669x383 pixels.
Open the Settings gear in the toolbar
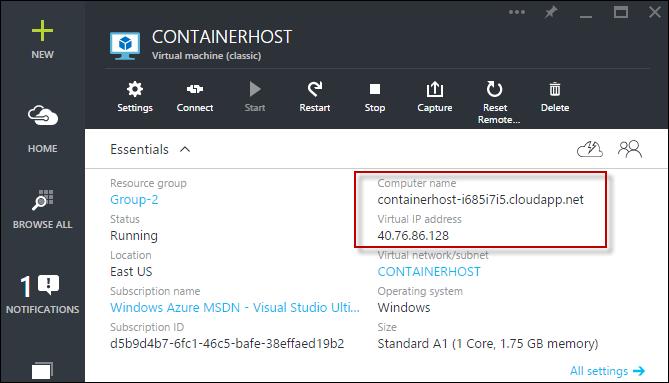pos(135,97)
